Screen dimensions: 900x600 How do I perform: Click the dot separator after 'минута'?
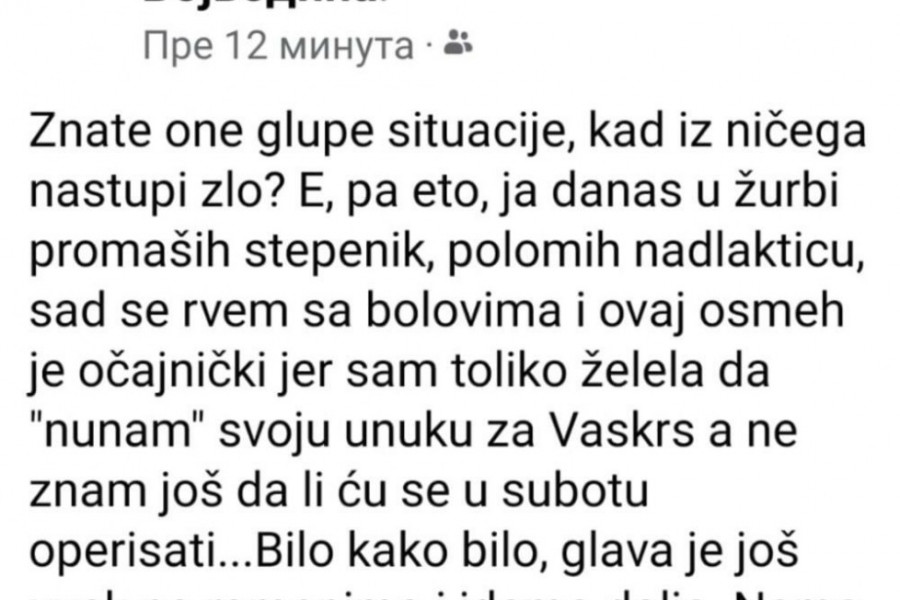point(428,45)
